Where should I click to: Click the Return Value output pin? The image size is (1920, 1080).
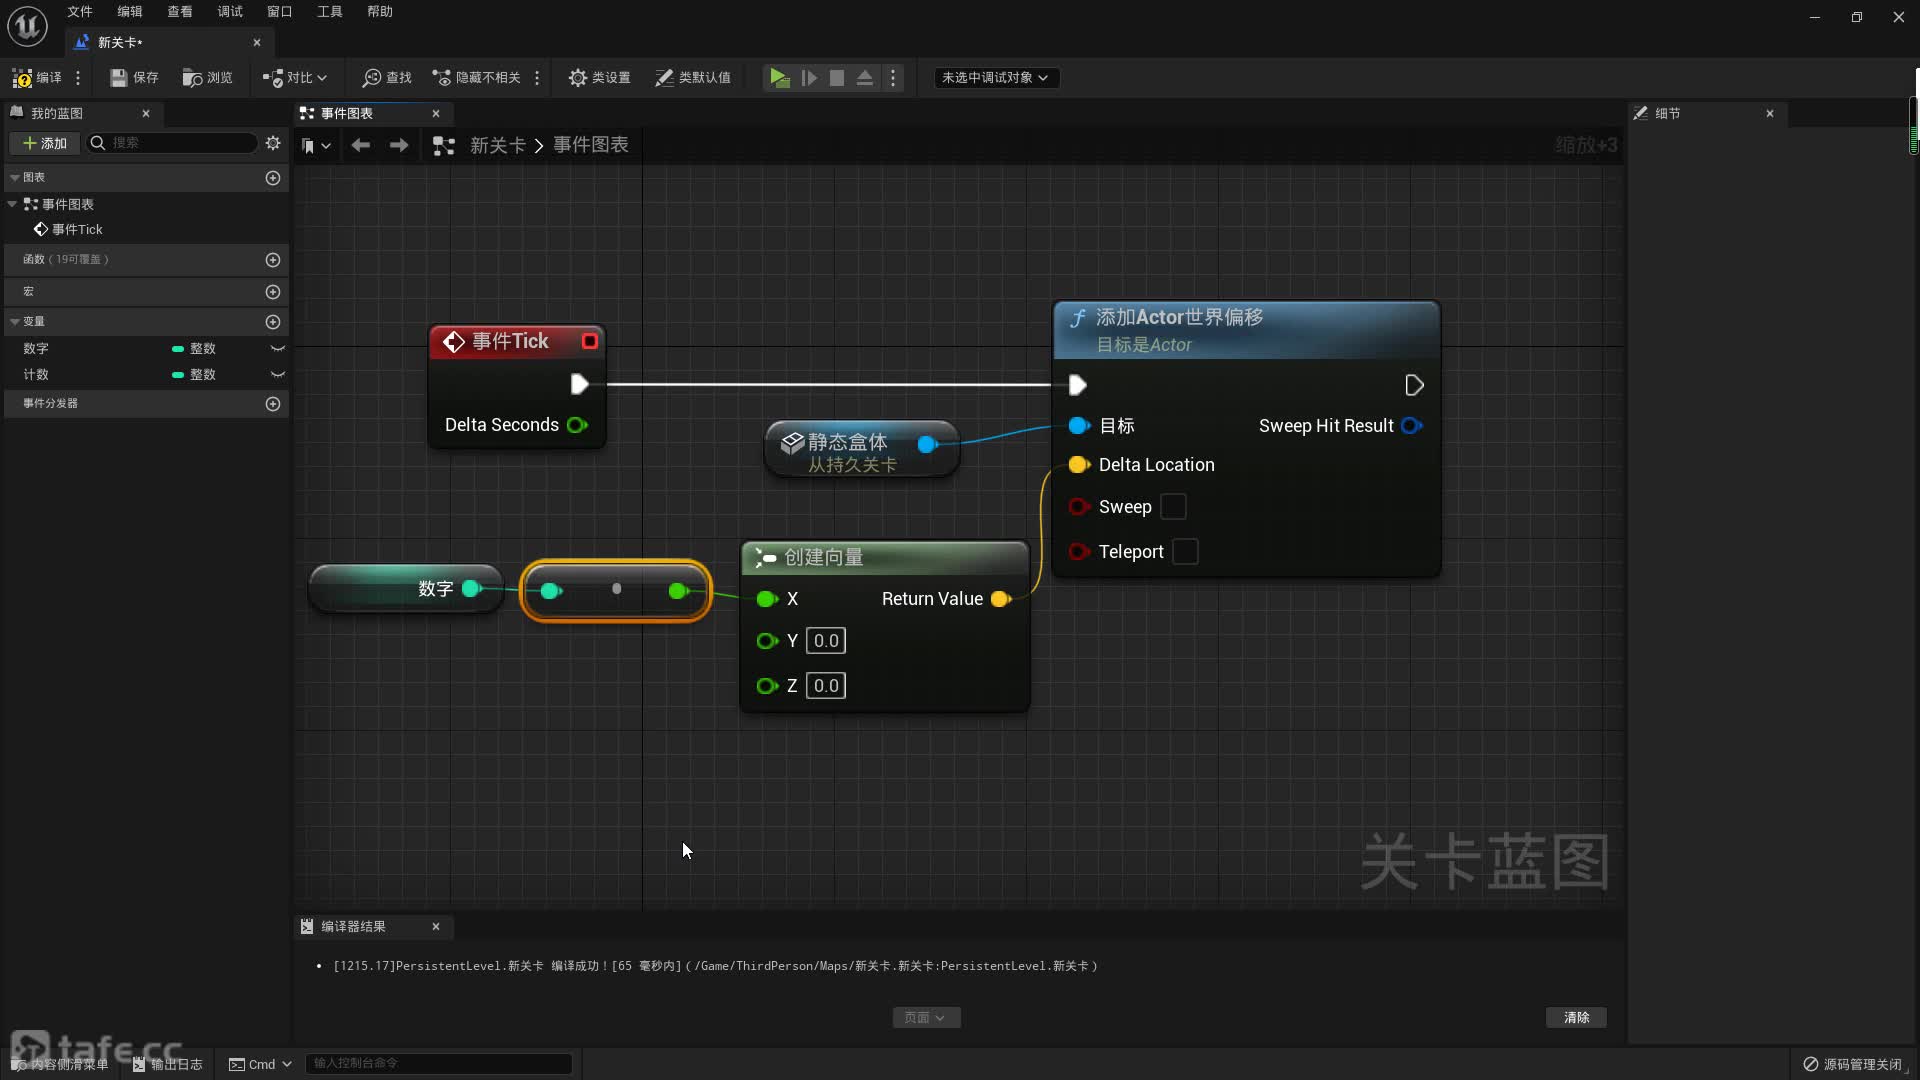coord(1001,599)
